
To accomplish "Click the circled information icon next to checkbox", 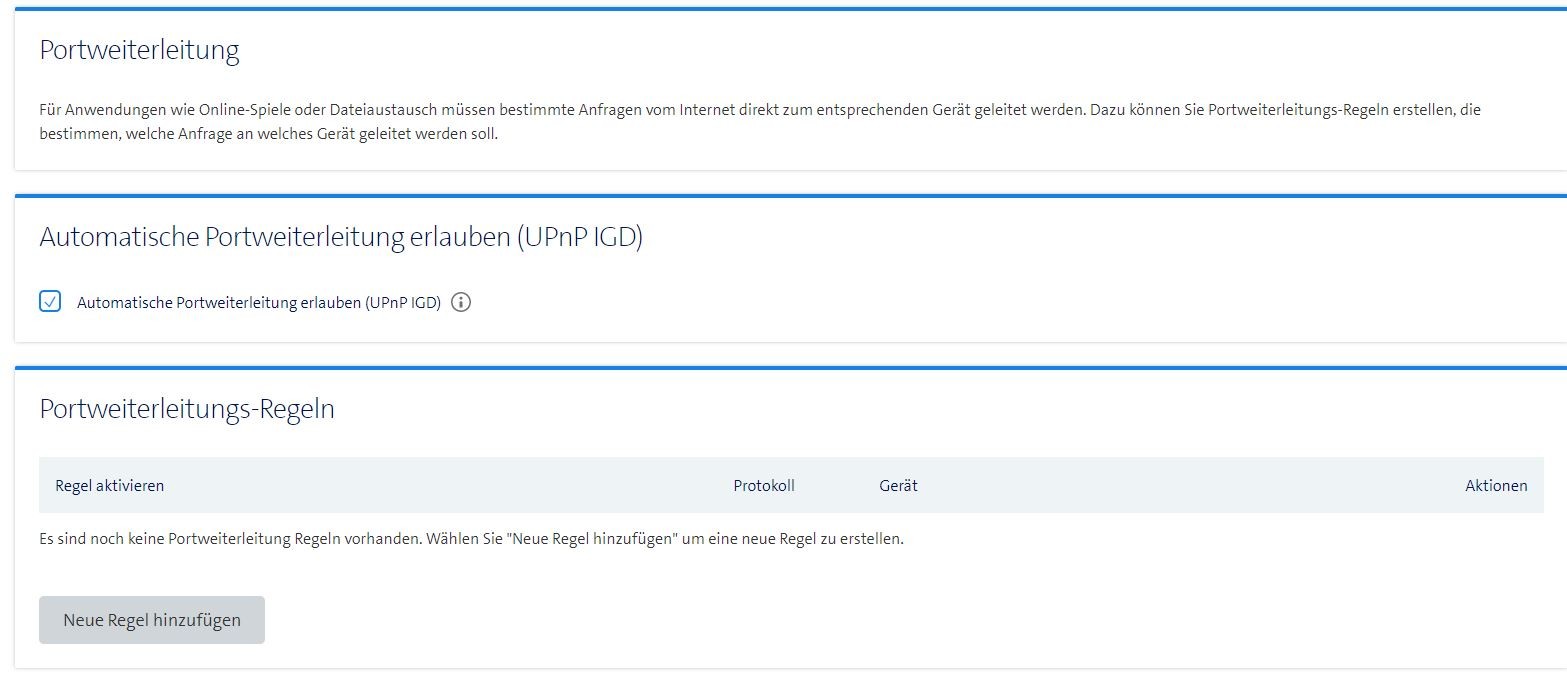I will 462,301.
